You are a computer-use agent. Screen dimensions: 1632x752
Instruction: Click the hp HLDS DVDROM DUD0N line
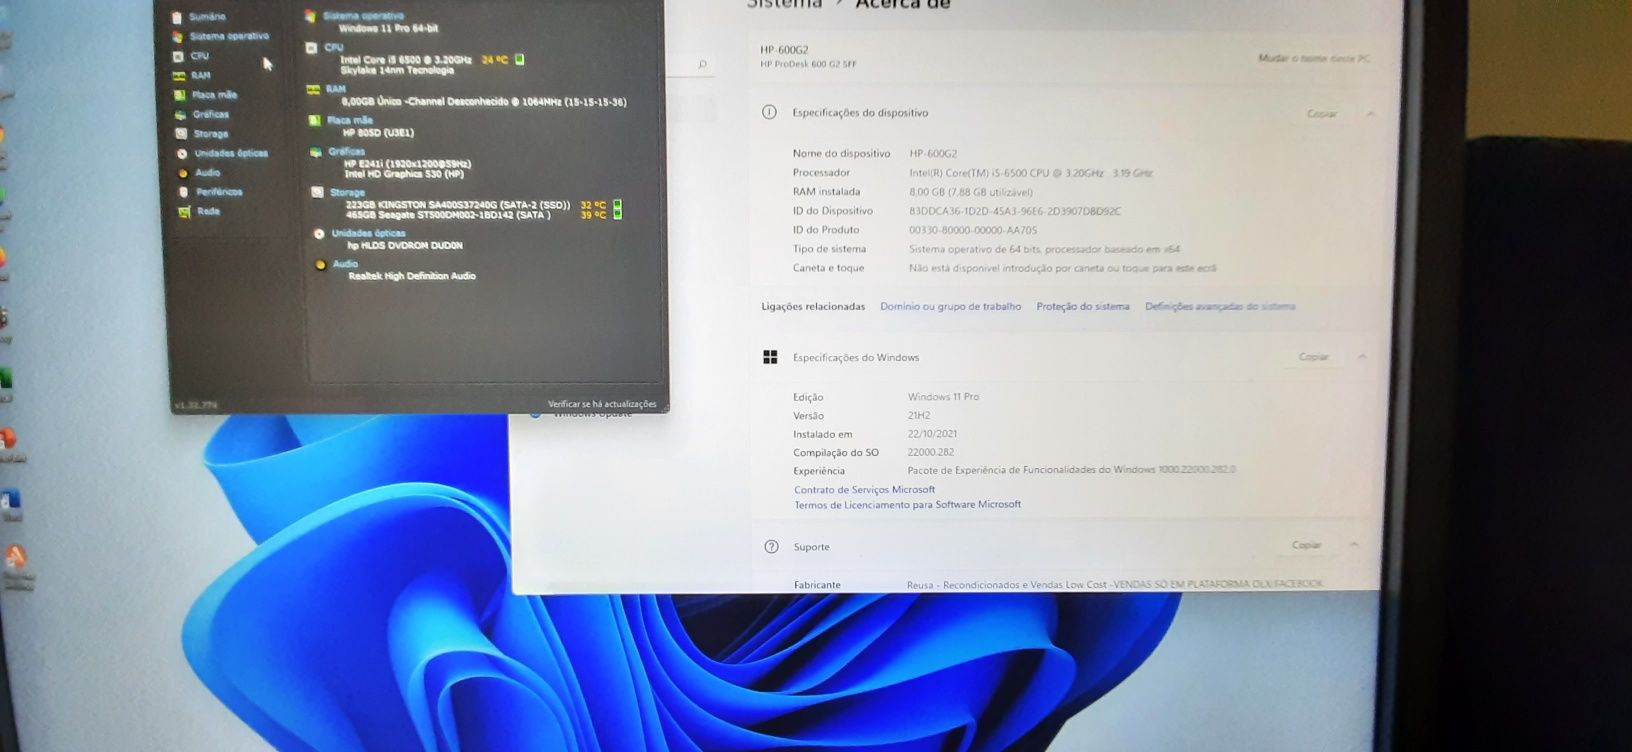pos(405,245)
